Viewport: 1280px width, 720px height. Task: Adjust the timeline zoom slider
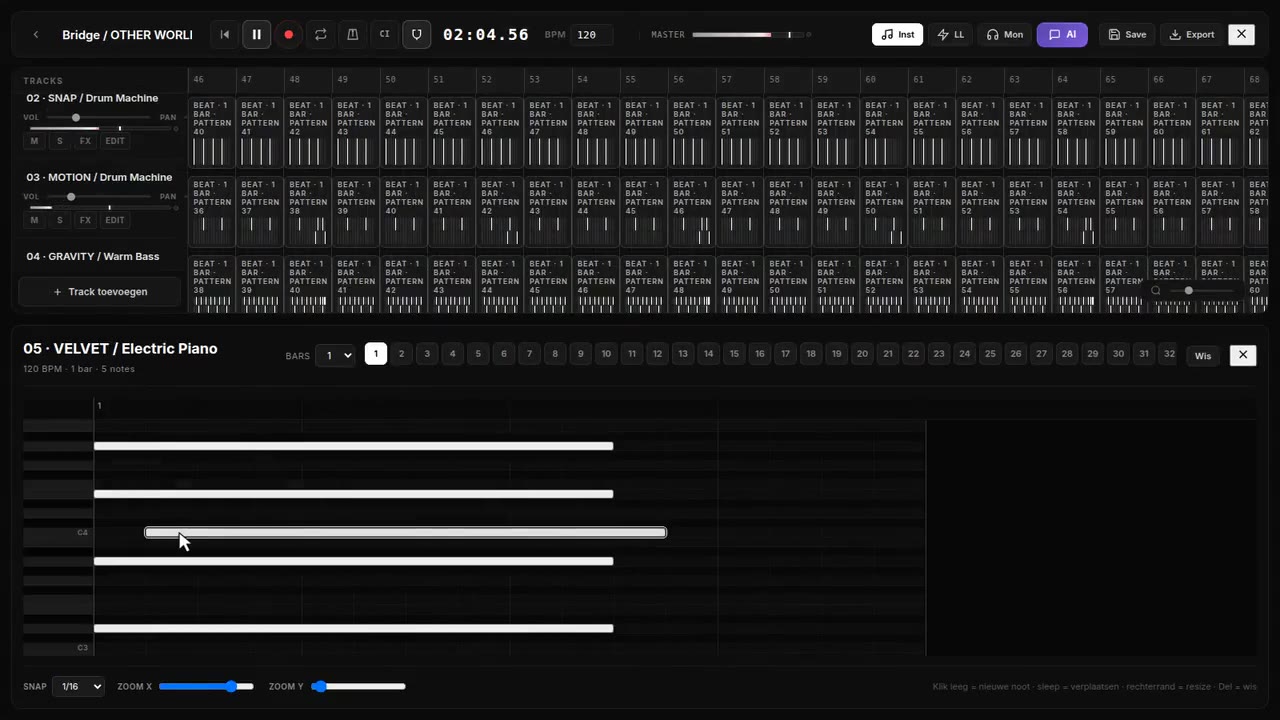click(1201, 291)
